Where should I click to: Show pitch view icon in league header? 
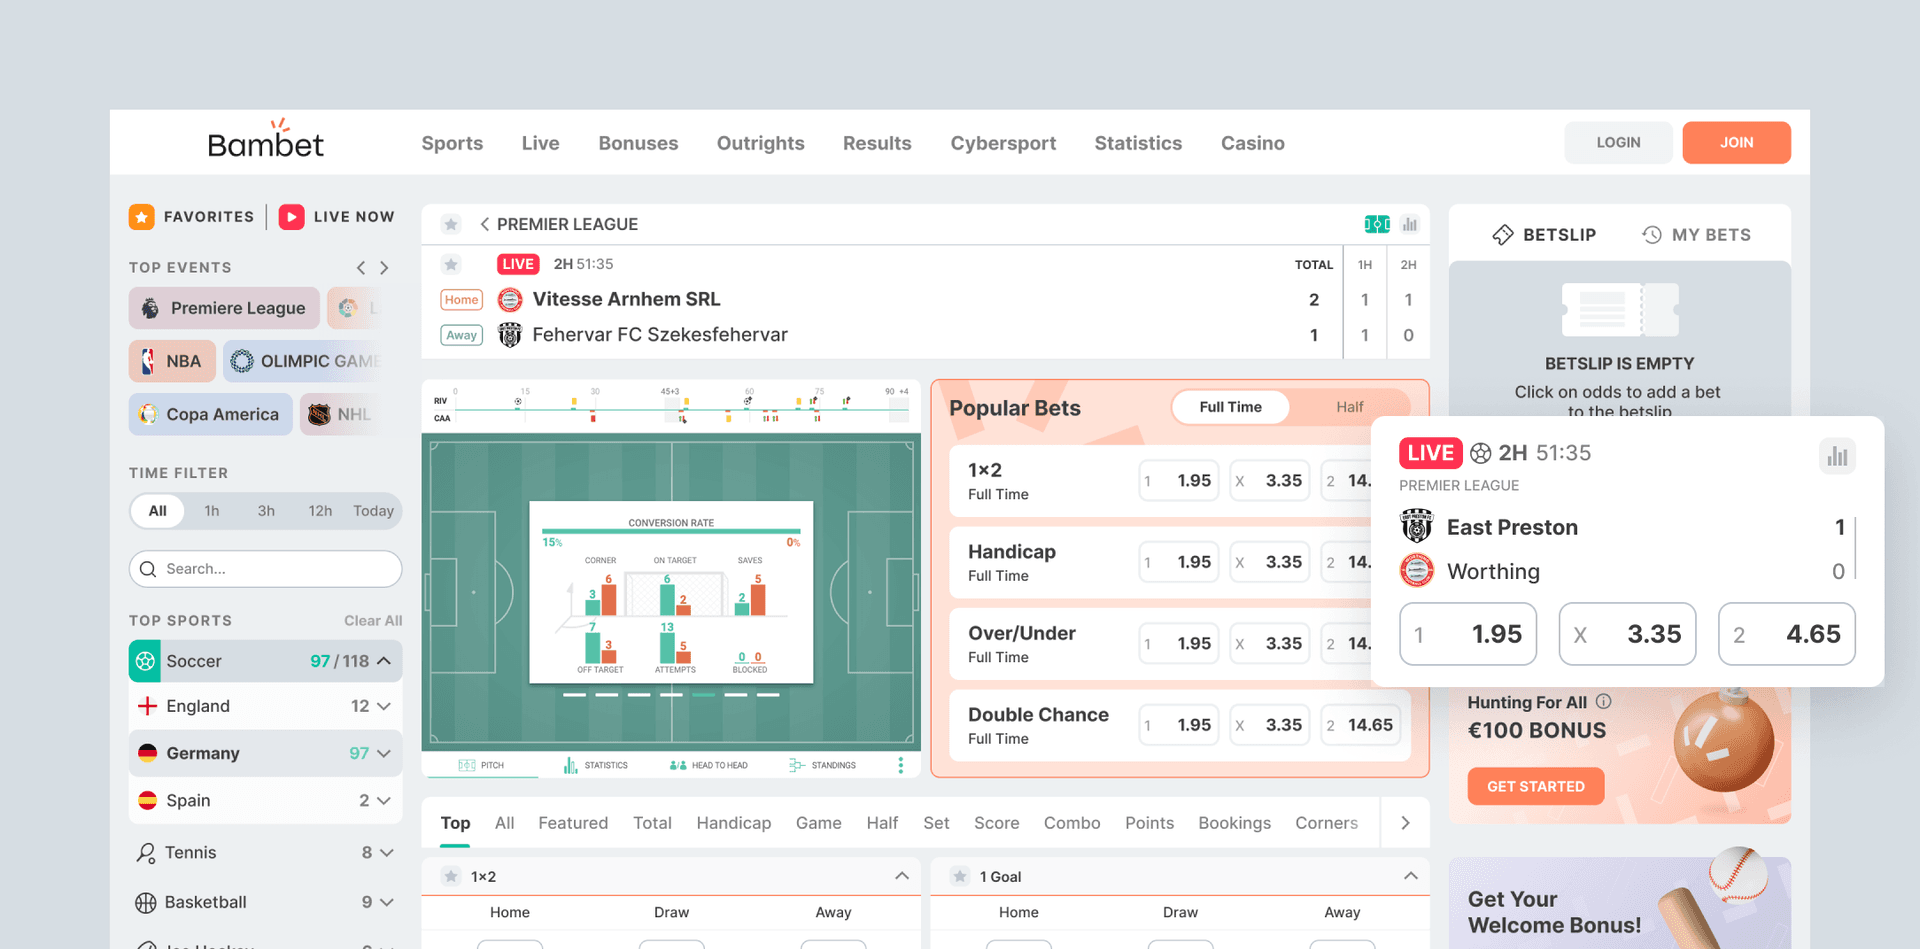tap(1377, 224)
